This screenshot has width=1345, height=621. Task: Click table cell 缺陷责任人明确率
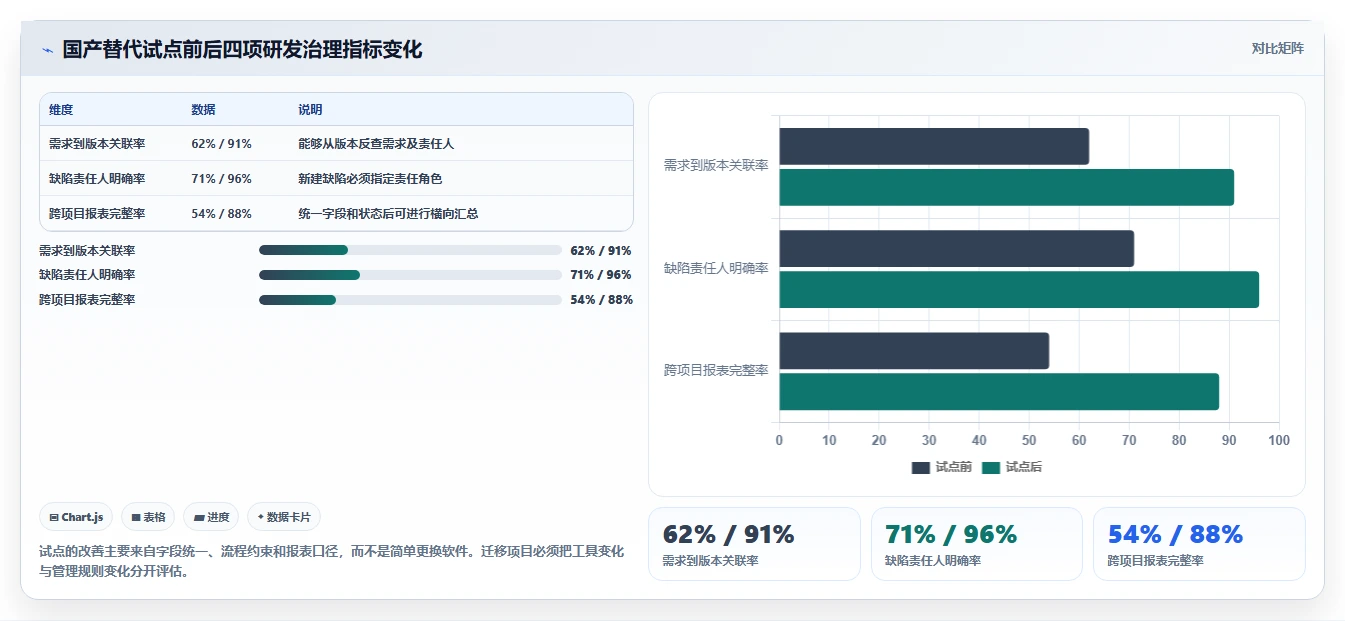[x=97, y=179]
